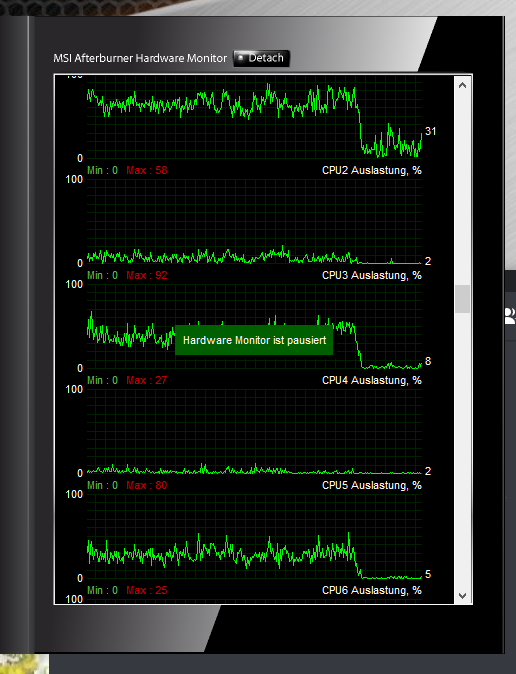Click the hardware monitor scrollbar thumb
This screenshot has height=674, width=516.
point(463,299)
